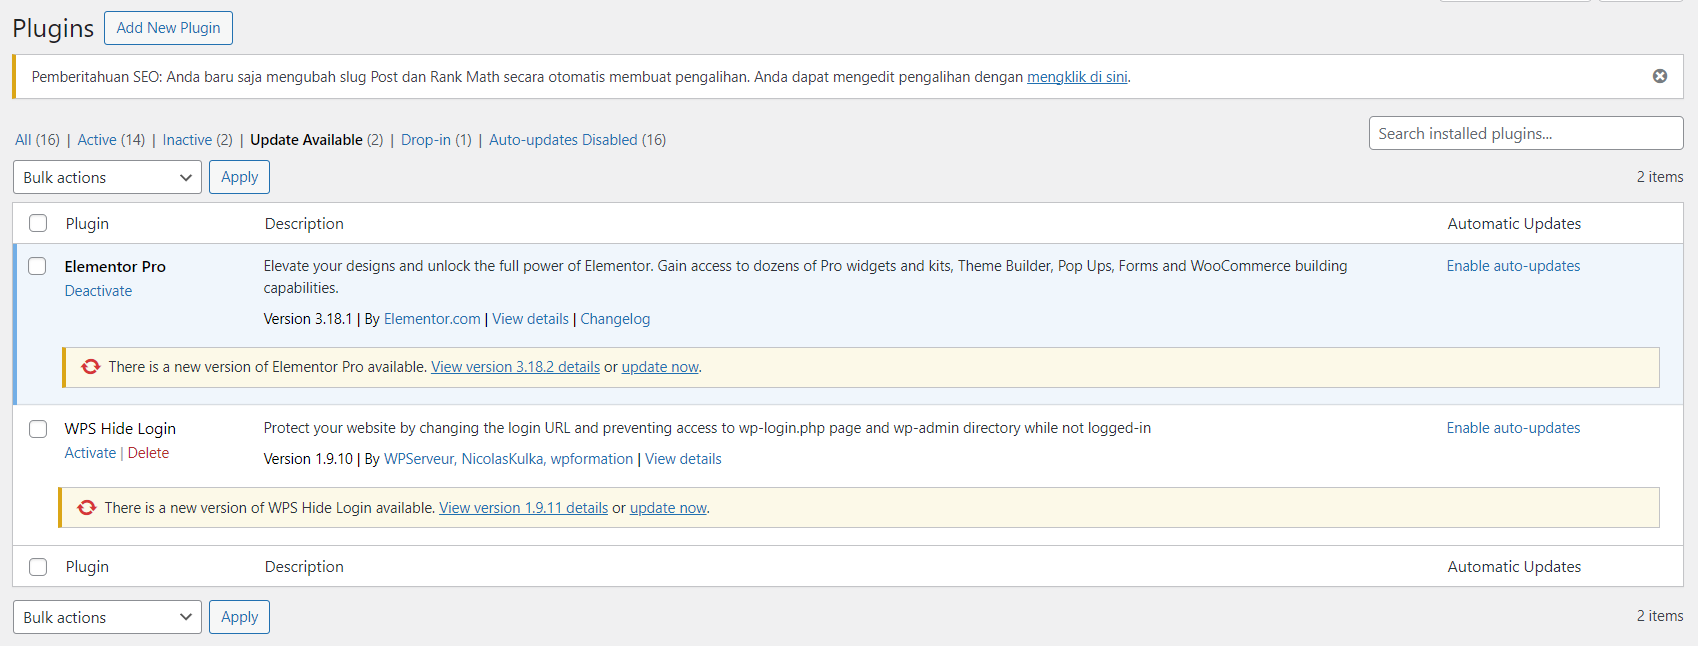Check the WPS Hide Login plugin checkbox

tap(38, 429)
